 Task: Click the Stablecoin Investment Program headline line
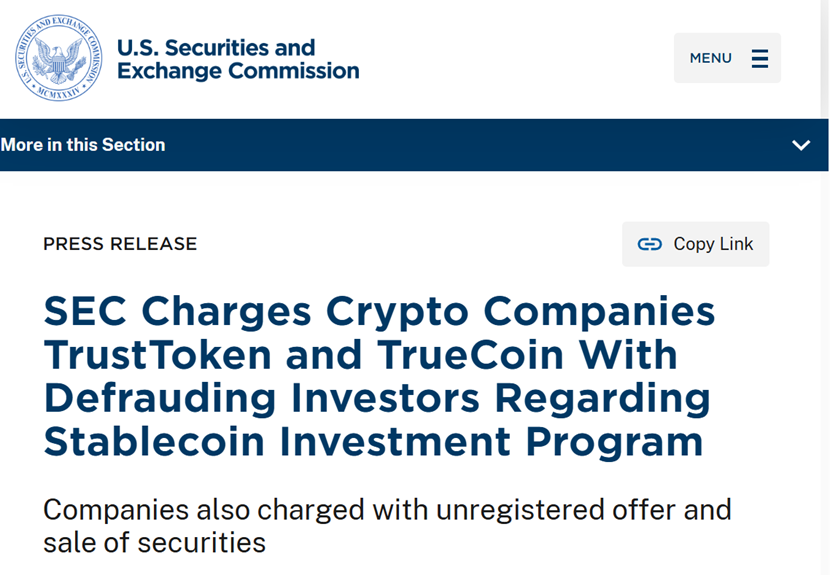pyautogui.click(x=373, y=442)
